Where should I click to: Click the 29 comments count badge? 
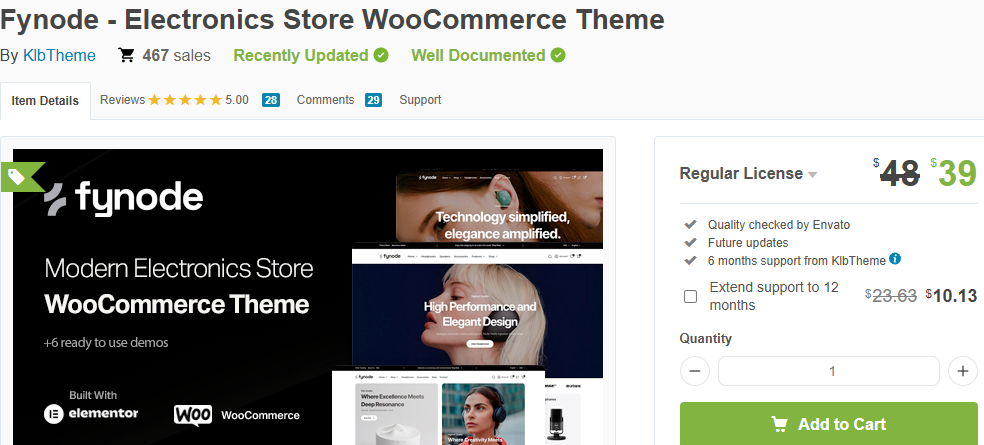coord(373,100)
